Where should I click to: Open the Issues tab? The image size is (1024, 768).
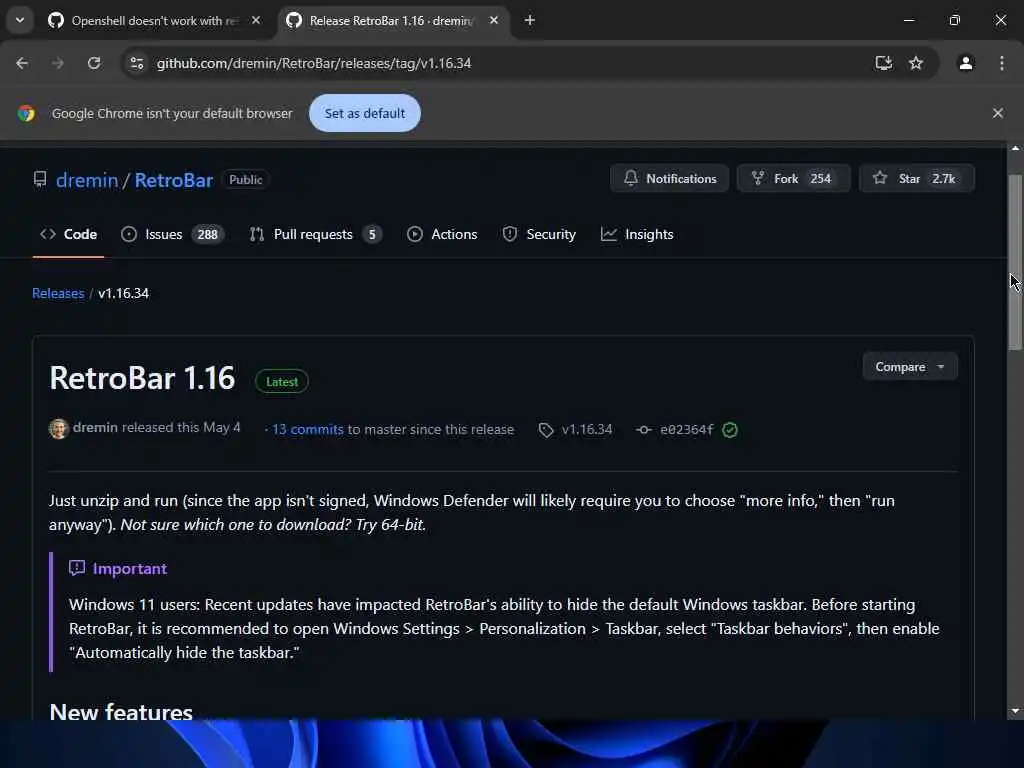(172, 234)
